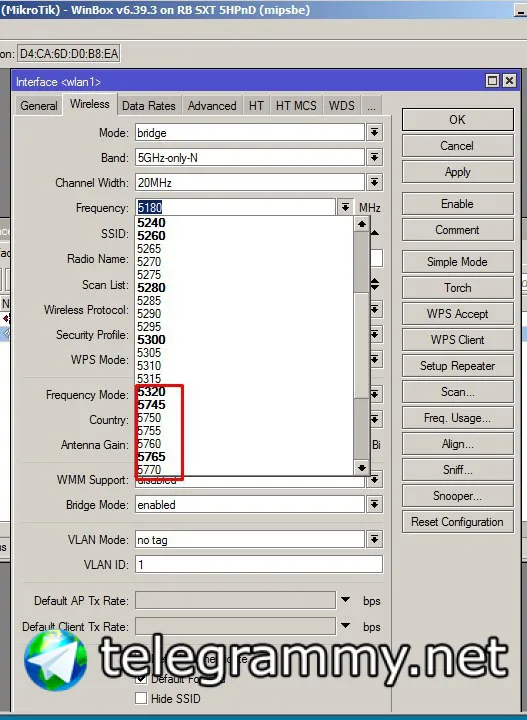Switch to the General tab

tap(39, 106)
